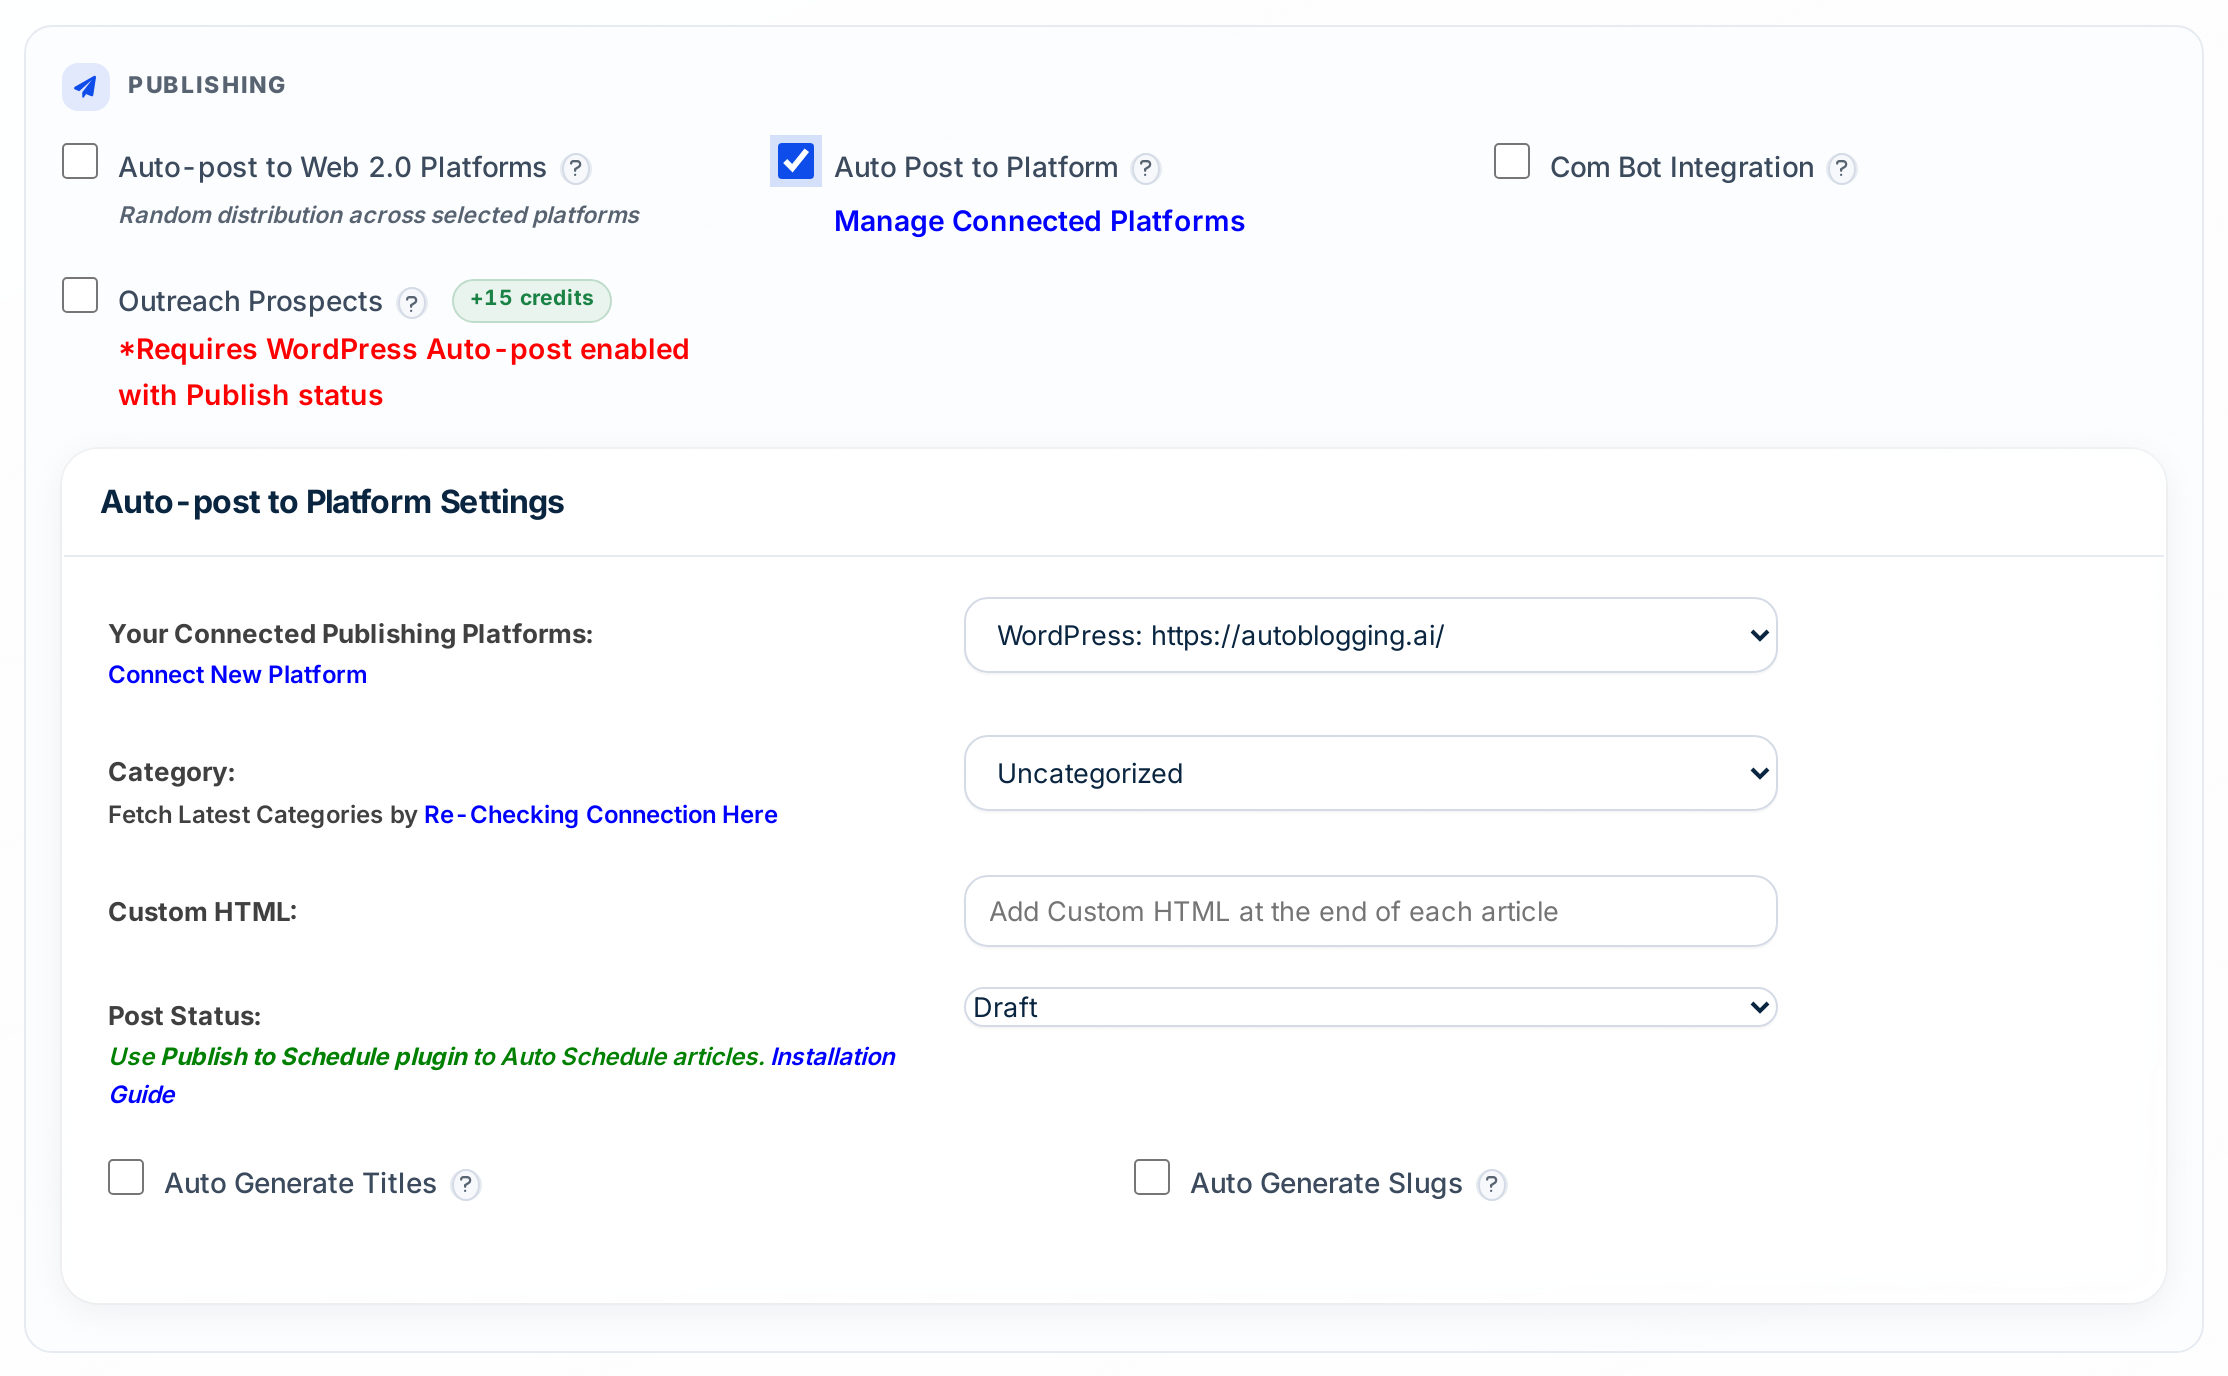Click the PUBLISHING section title
The image size is (2228, 1376).
tap(207, 85)
